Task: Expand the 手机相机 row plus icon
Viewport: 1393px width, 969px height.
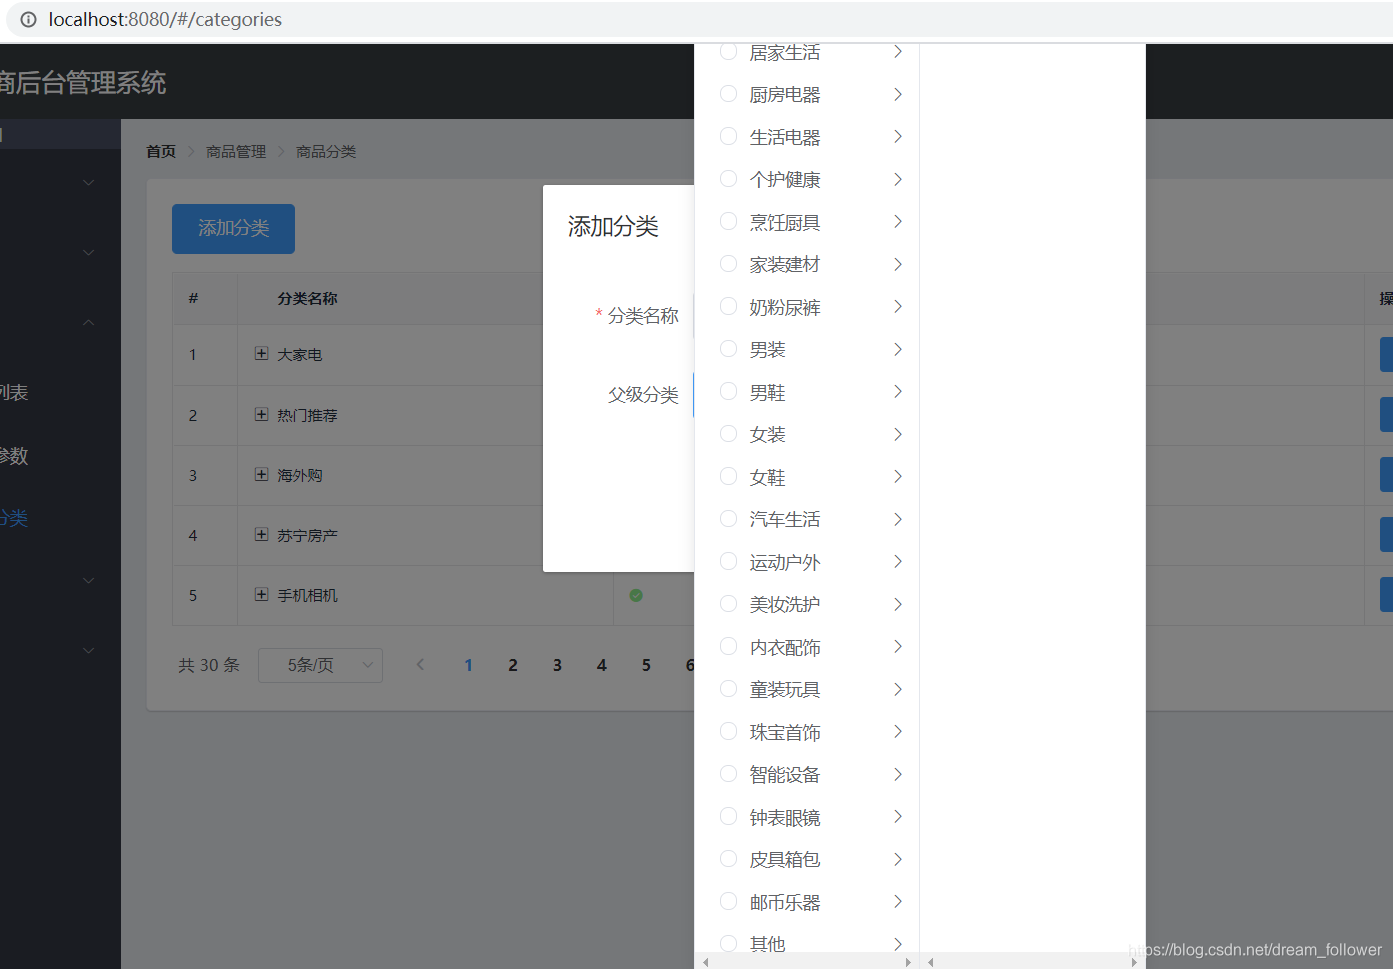Action: 261,594
